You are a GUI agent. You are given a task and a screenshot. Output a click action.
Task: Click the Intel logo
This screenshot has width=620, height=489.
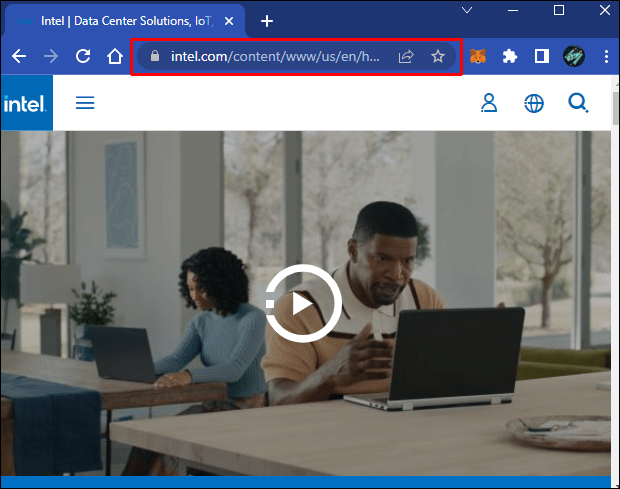26,103
